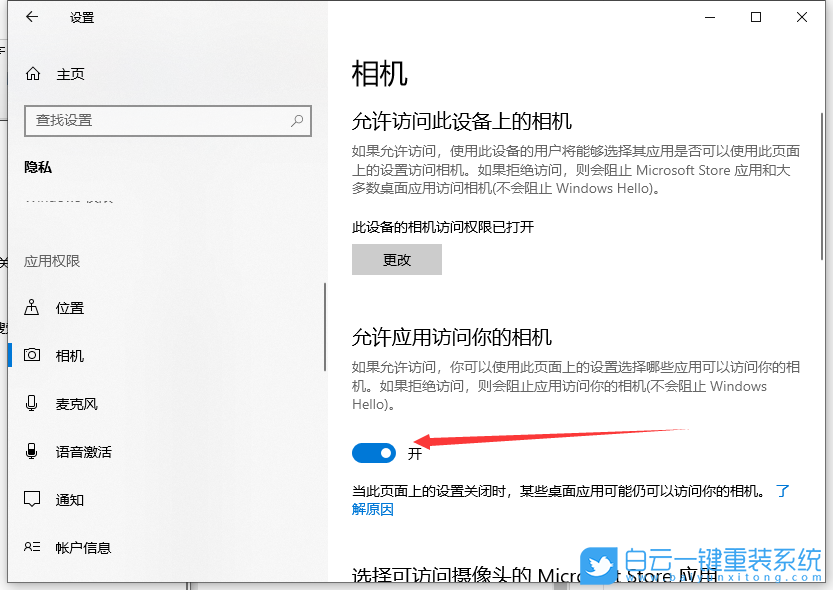Navigate to 通知 privacy settings
Viewport: 833px width, 590px height.
[x=69, y=499]
